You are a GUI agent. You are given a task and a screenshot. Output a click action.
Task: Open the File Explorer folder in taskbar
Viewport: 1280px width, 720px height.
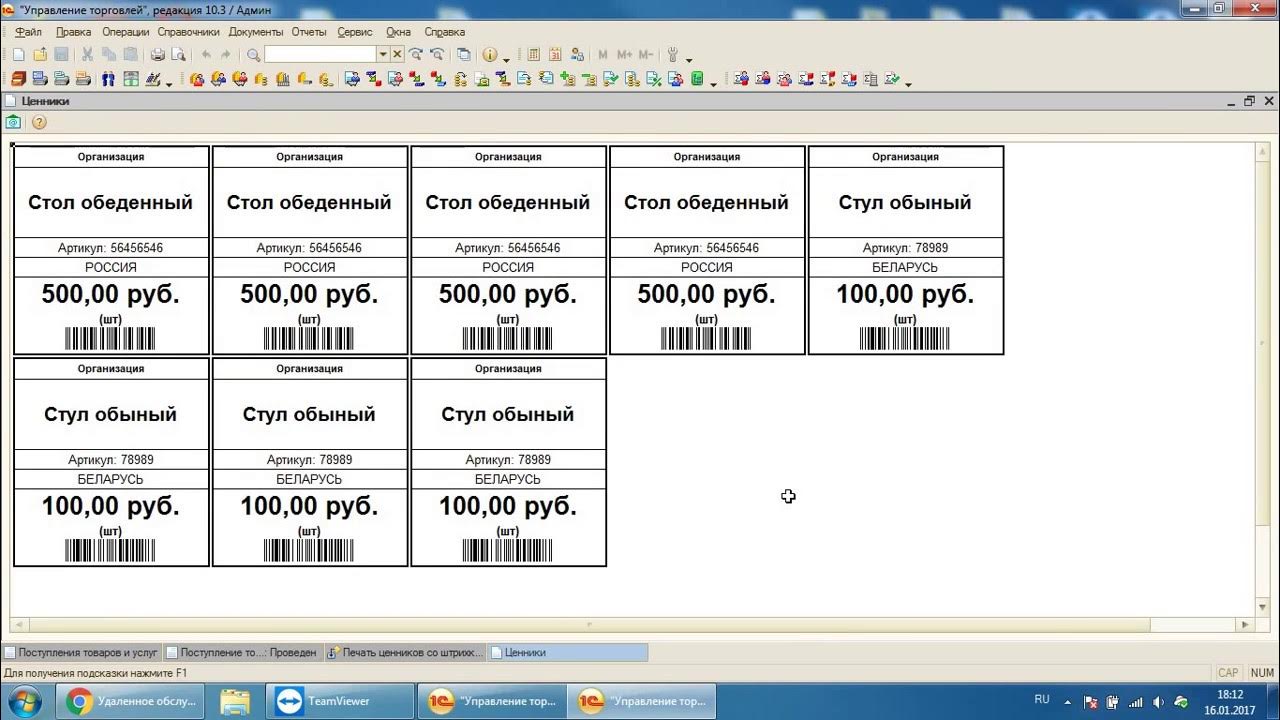(234, 701)
